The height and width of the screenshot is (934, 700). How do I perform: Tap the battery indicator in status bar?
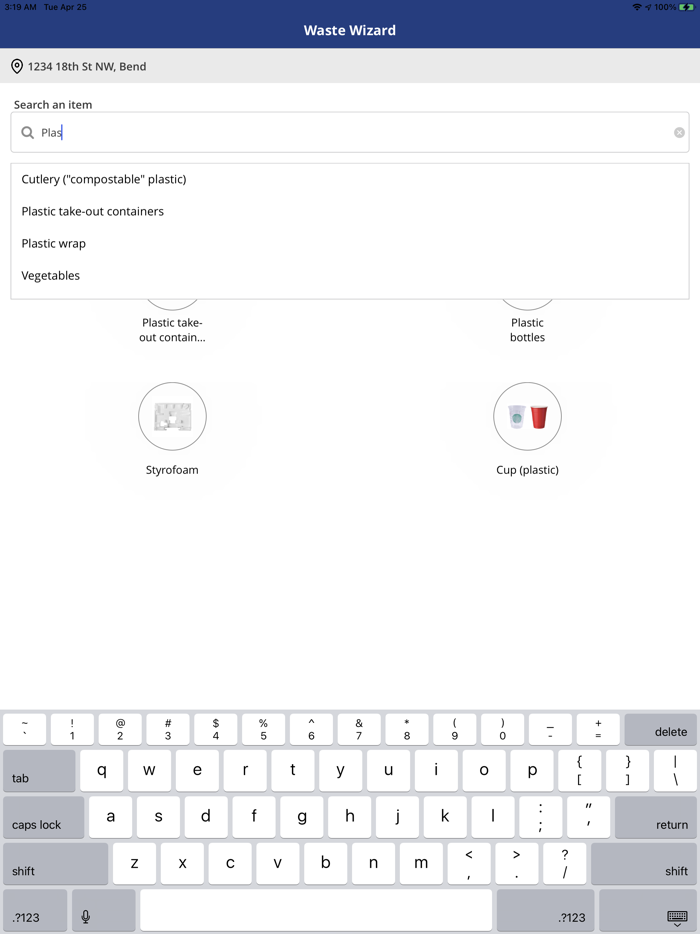[686, 7]
